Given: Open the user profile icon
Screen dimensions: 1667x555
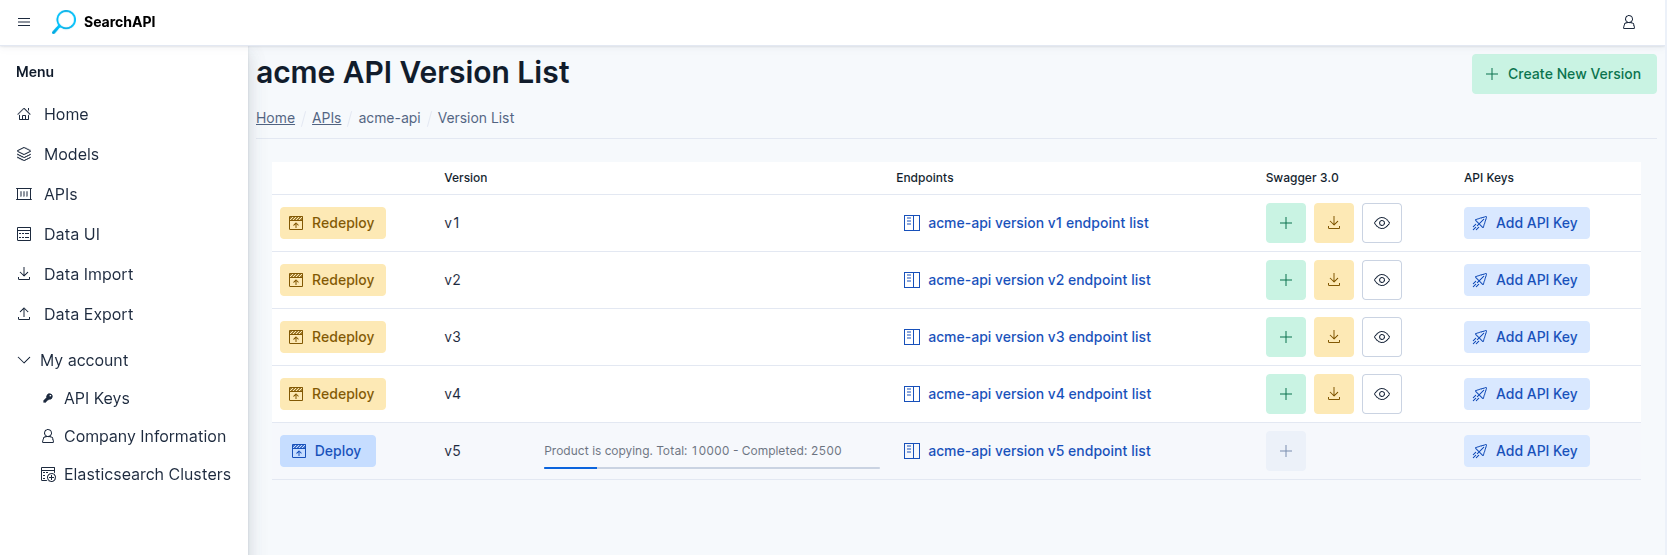Looking at the screenshot, I should pos(1628,22).
